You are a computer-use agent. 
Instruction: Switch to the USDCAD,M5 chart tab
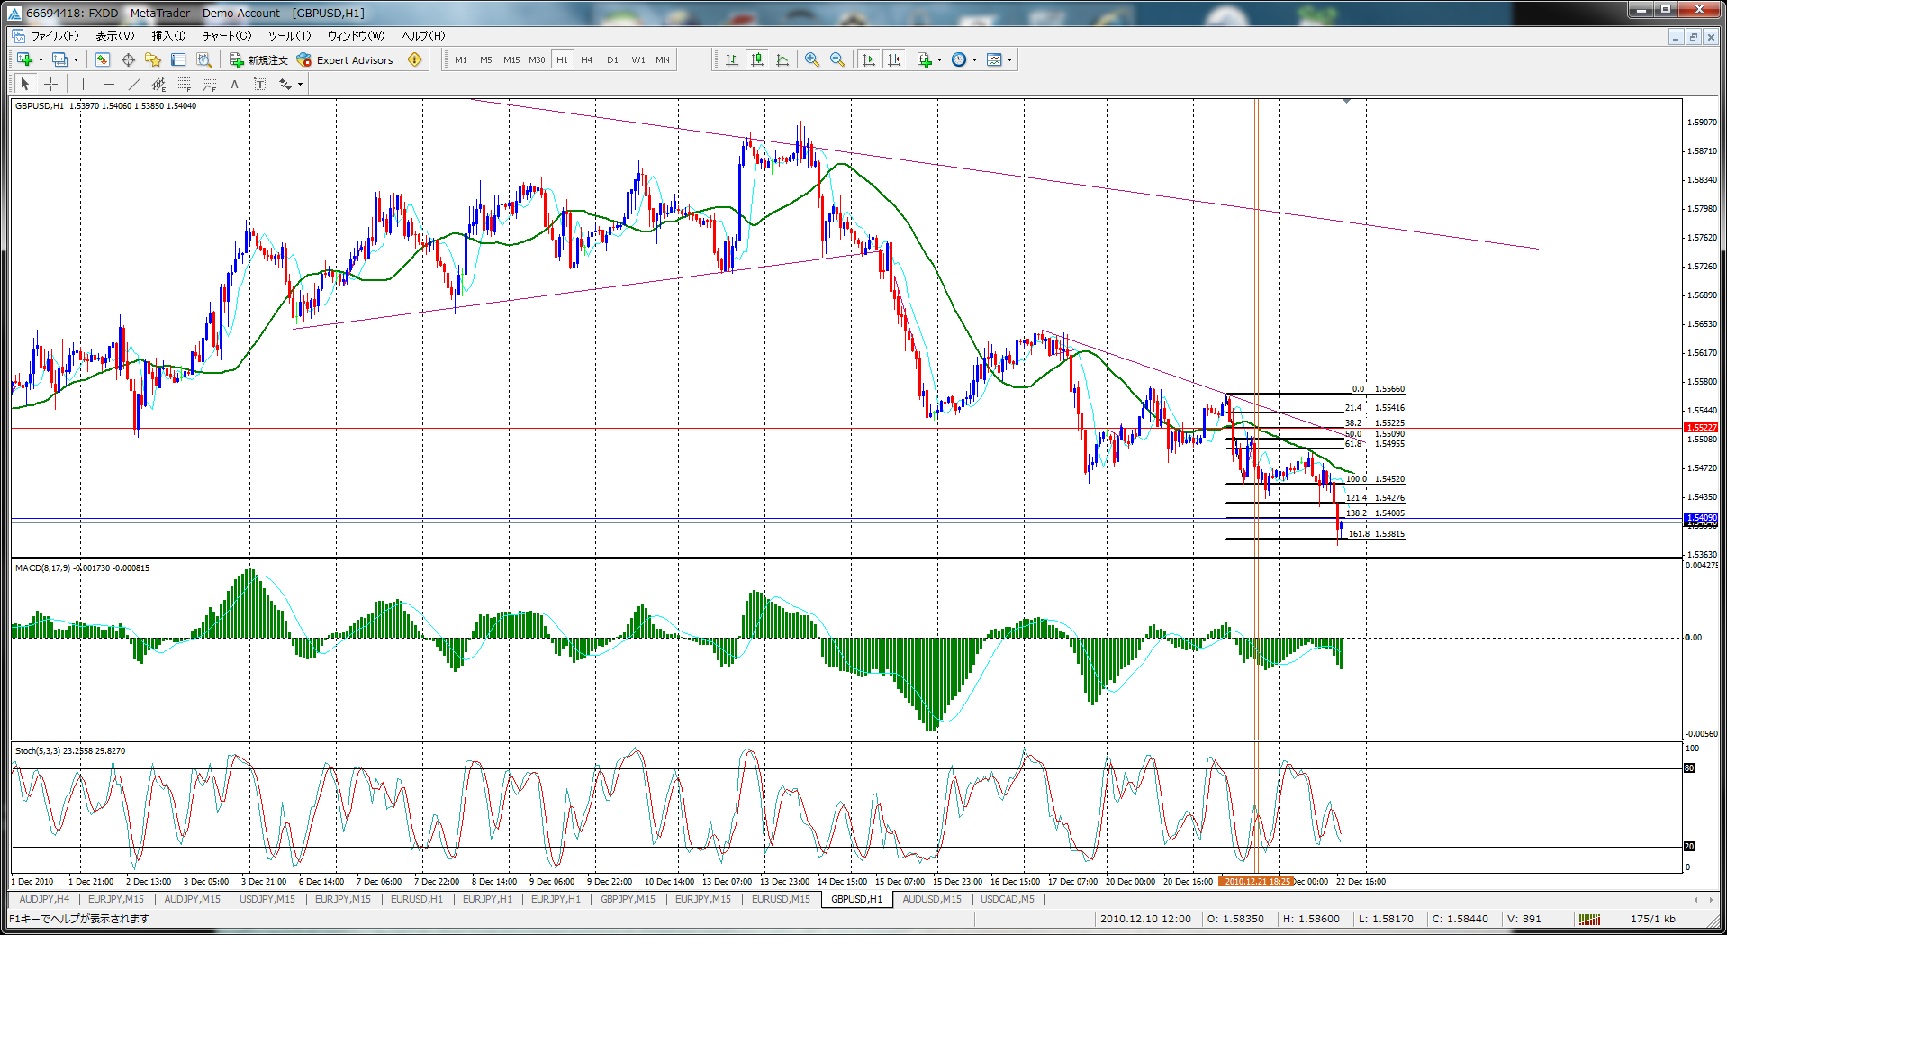[1008, 899]
